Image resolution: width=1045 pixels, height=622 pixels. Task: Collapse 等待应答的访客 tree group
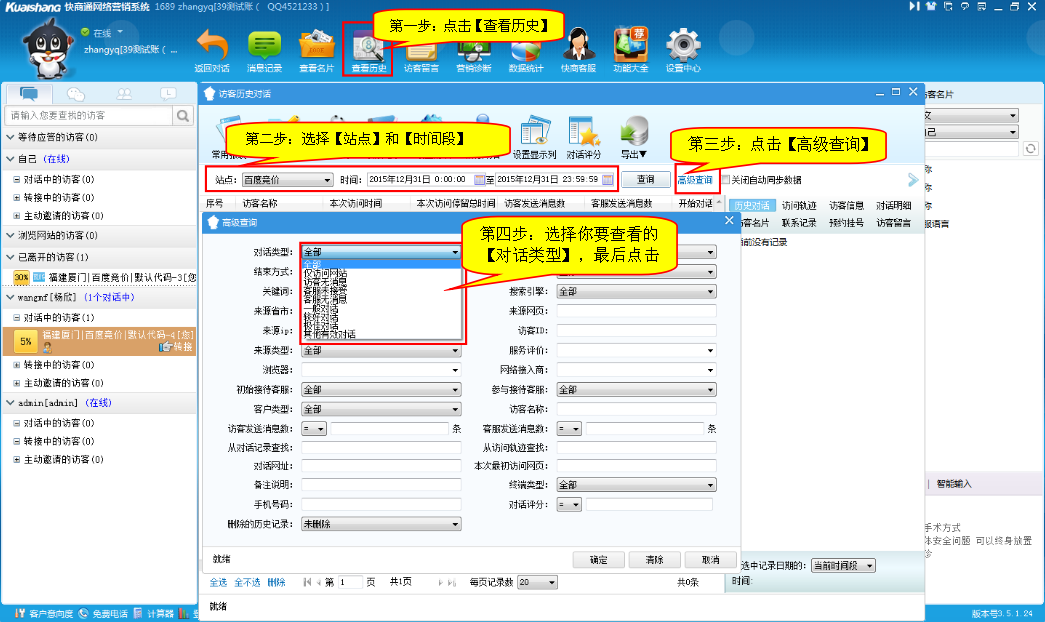[x=10, y=137]
